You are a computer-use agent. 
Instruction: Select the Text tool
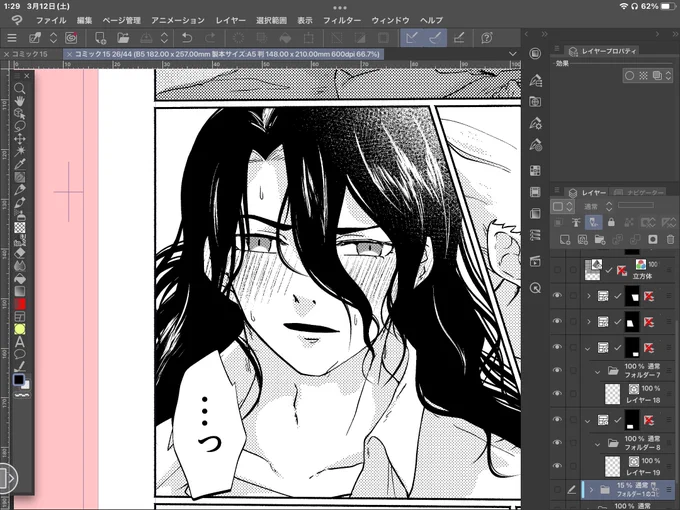point(20,342)
